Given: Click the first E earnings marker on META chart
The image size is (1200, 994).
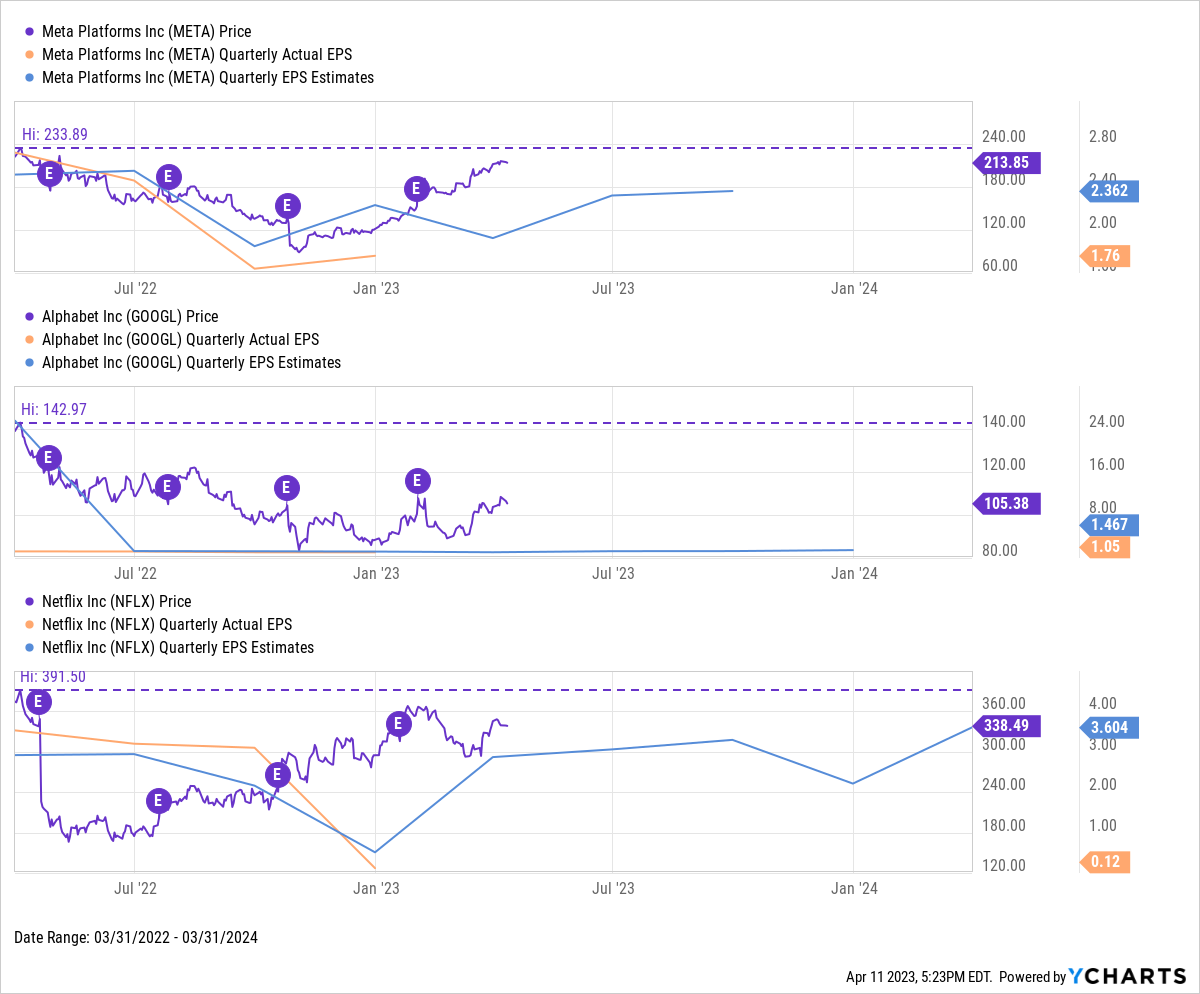Looking at the screenshot, I should (49, 173).
